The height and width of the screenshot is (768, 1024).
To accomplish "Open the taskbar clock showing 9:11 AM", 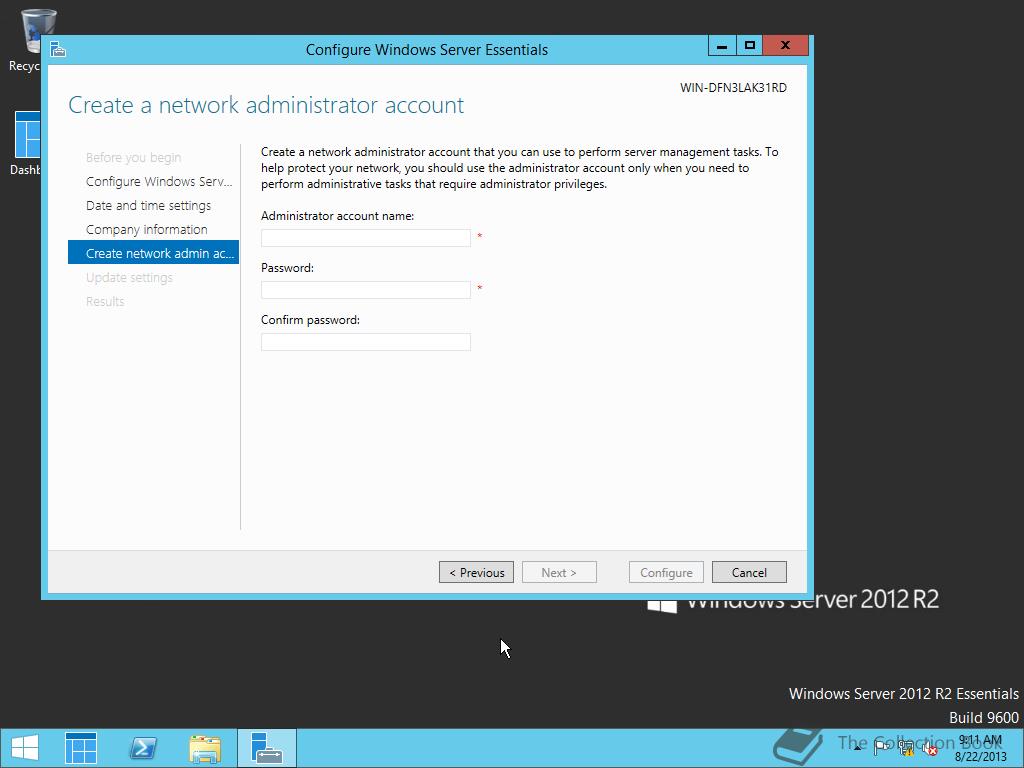I will (980, 748).
